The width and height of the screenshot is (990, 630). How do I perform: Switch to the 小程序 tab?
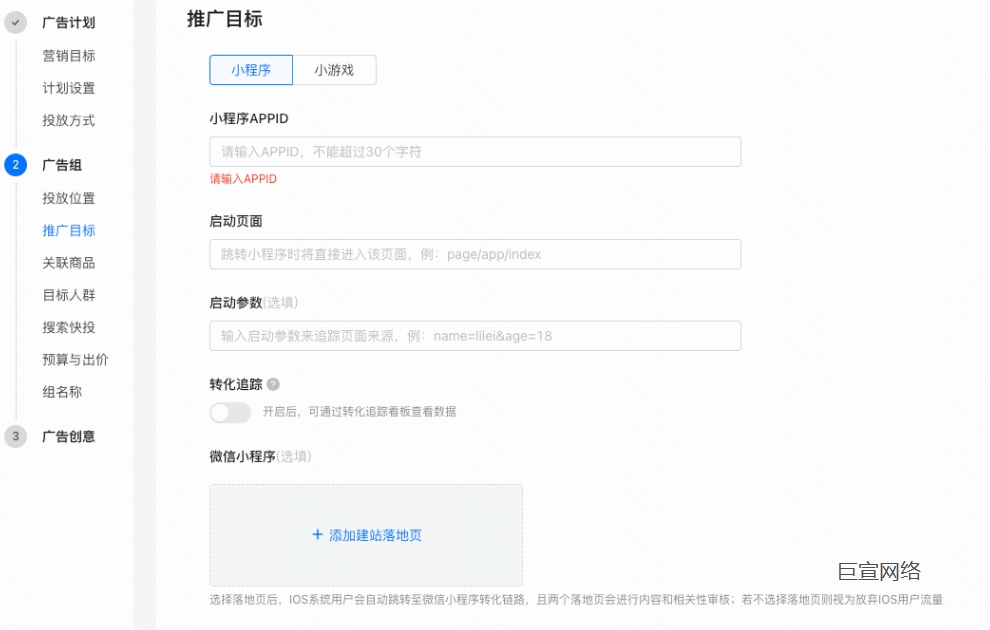[251, 70]
